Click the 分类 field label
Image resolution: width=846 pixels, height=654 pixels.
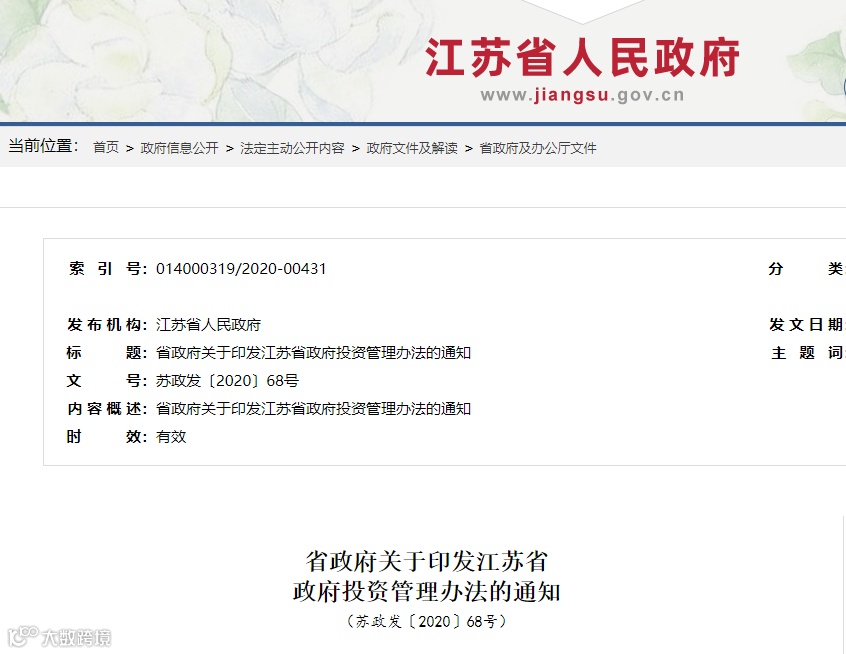tap(807, 269)
